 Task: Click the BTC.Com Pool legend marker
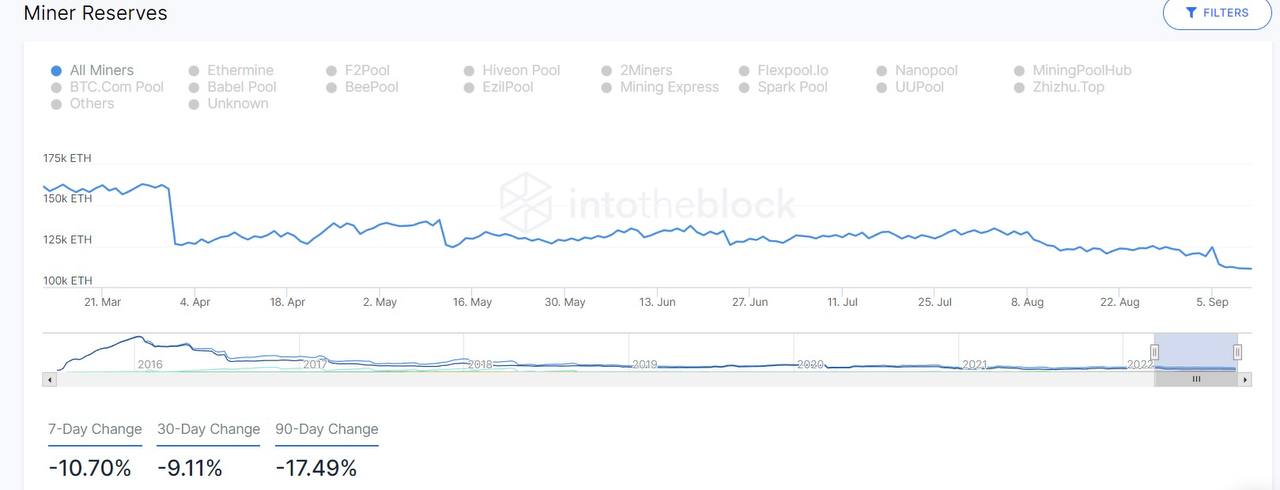[x=57, y=87]
